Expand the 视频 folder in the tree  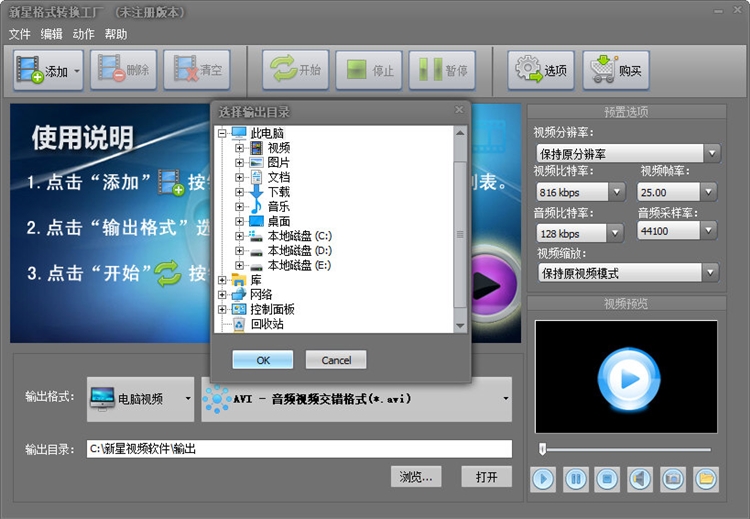[239, 148]
